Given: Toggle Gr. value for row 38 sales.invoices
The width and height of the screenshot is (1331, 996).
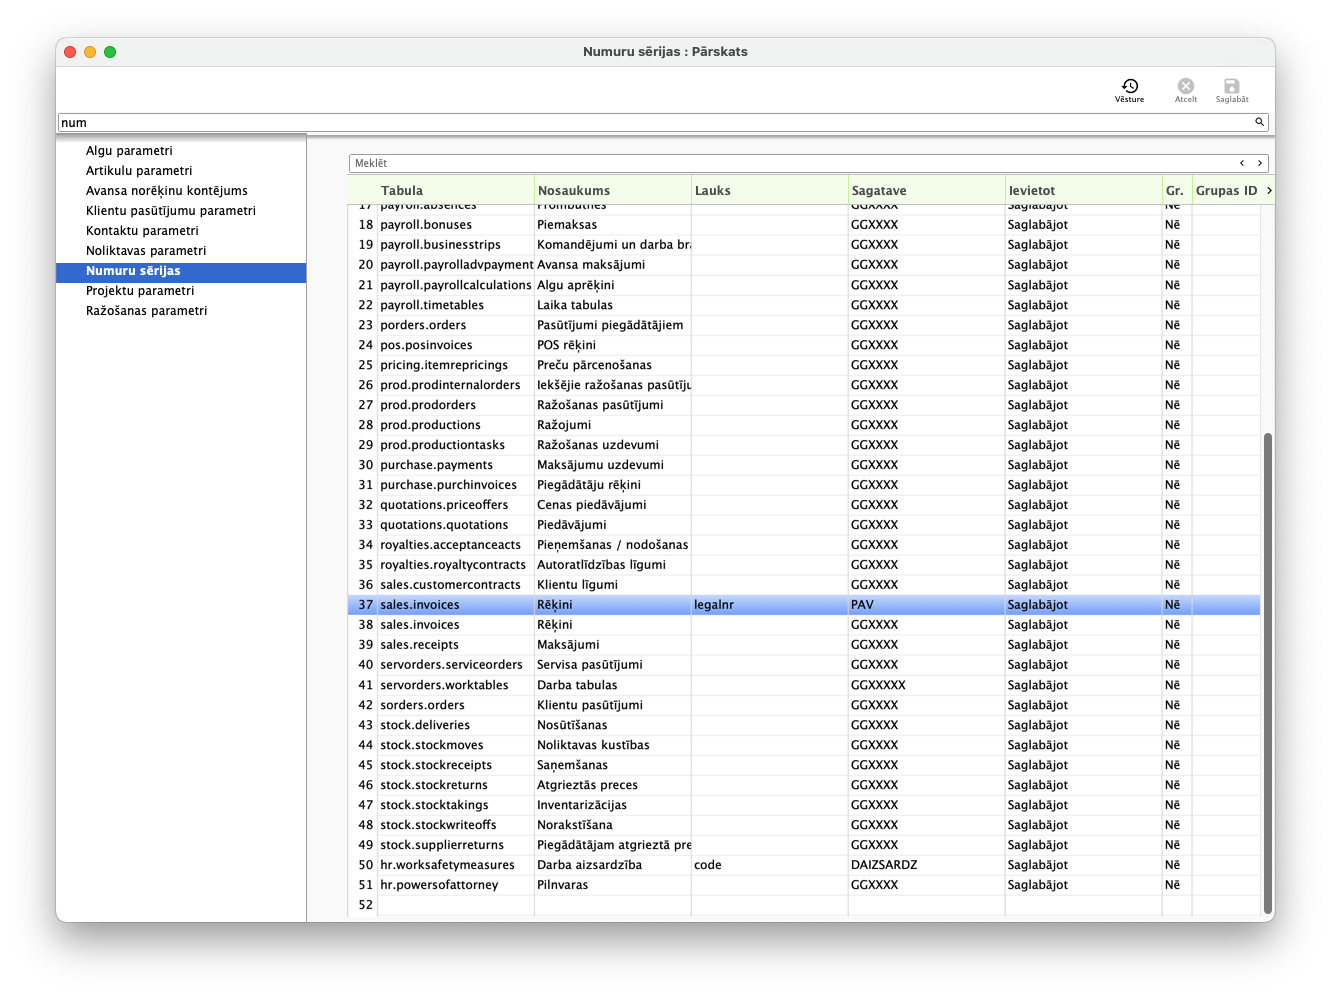Looking at the screenshot, I should pos(1173,625).
